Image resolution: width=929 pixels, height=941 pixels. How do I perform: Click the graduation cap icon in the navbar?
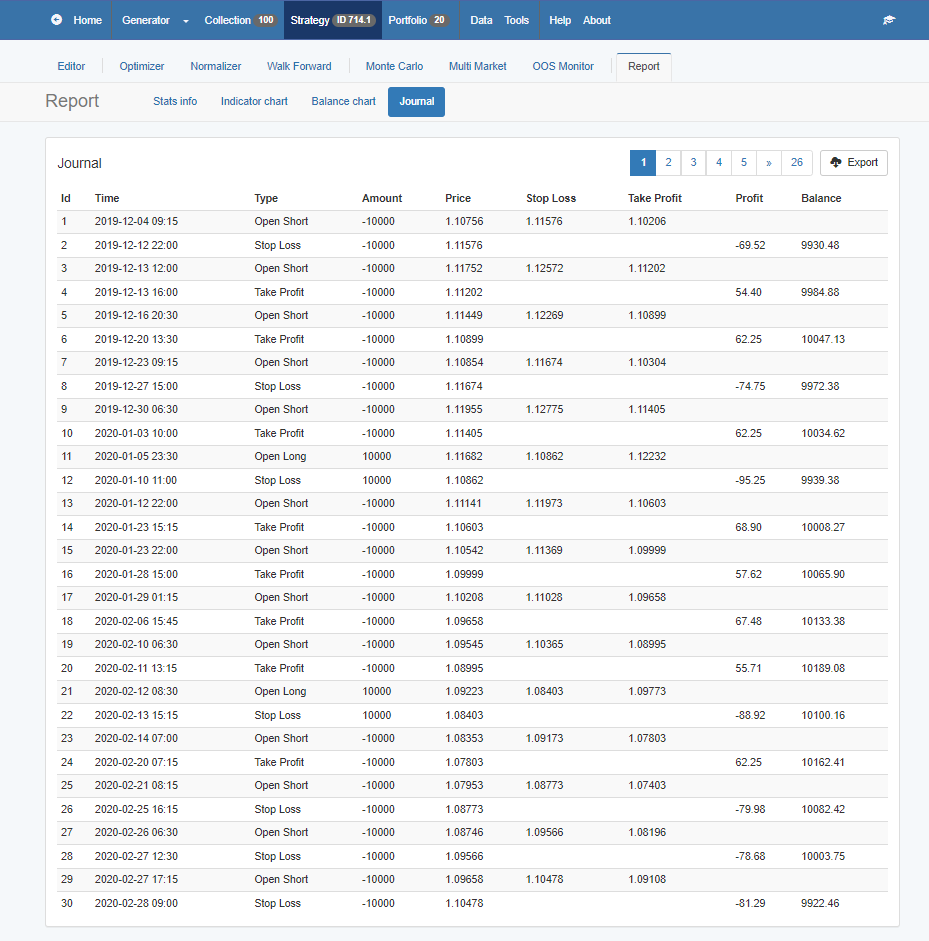point(889,20)
